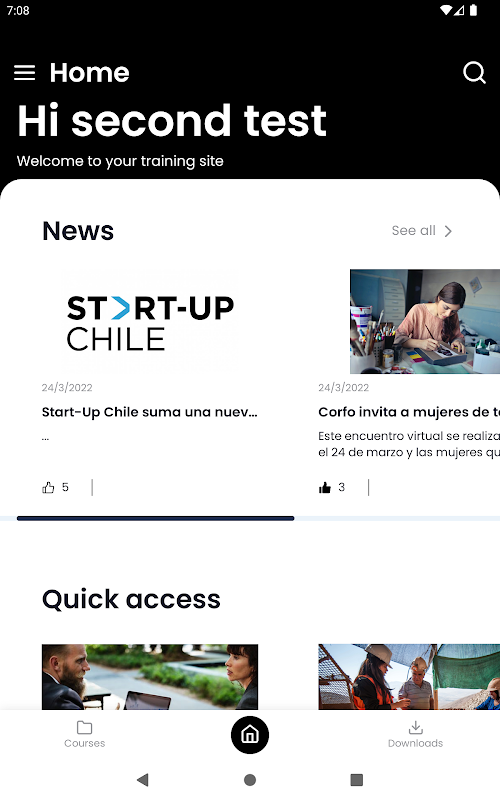This screenshot has width=500, height=800.
Task: Tap the search magnifier icon
Action: click(x=474, y=72)
